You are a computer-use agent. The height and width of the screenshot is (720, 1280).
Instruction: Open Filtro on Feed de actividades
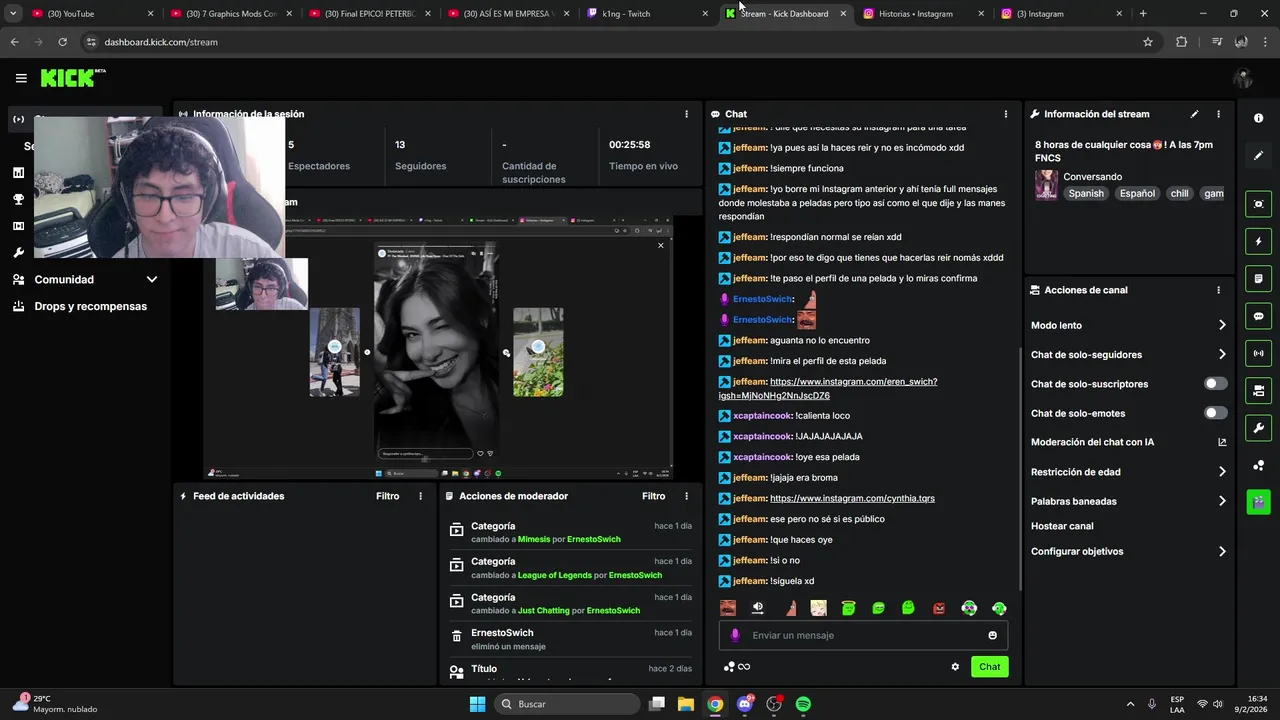pos(387,496)
